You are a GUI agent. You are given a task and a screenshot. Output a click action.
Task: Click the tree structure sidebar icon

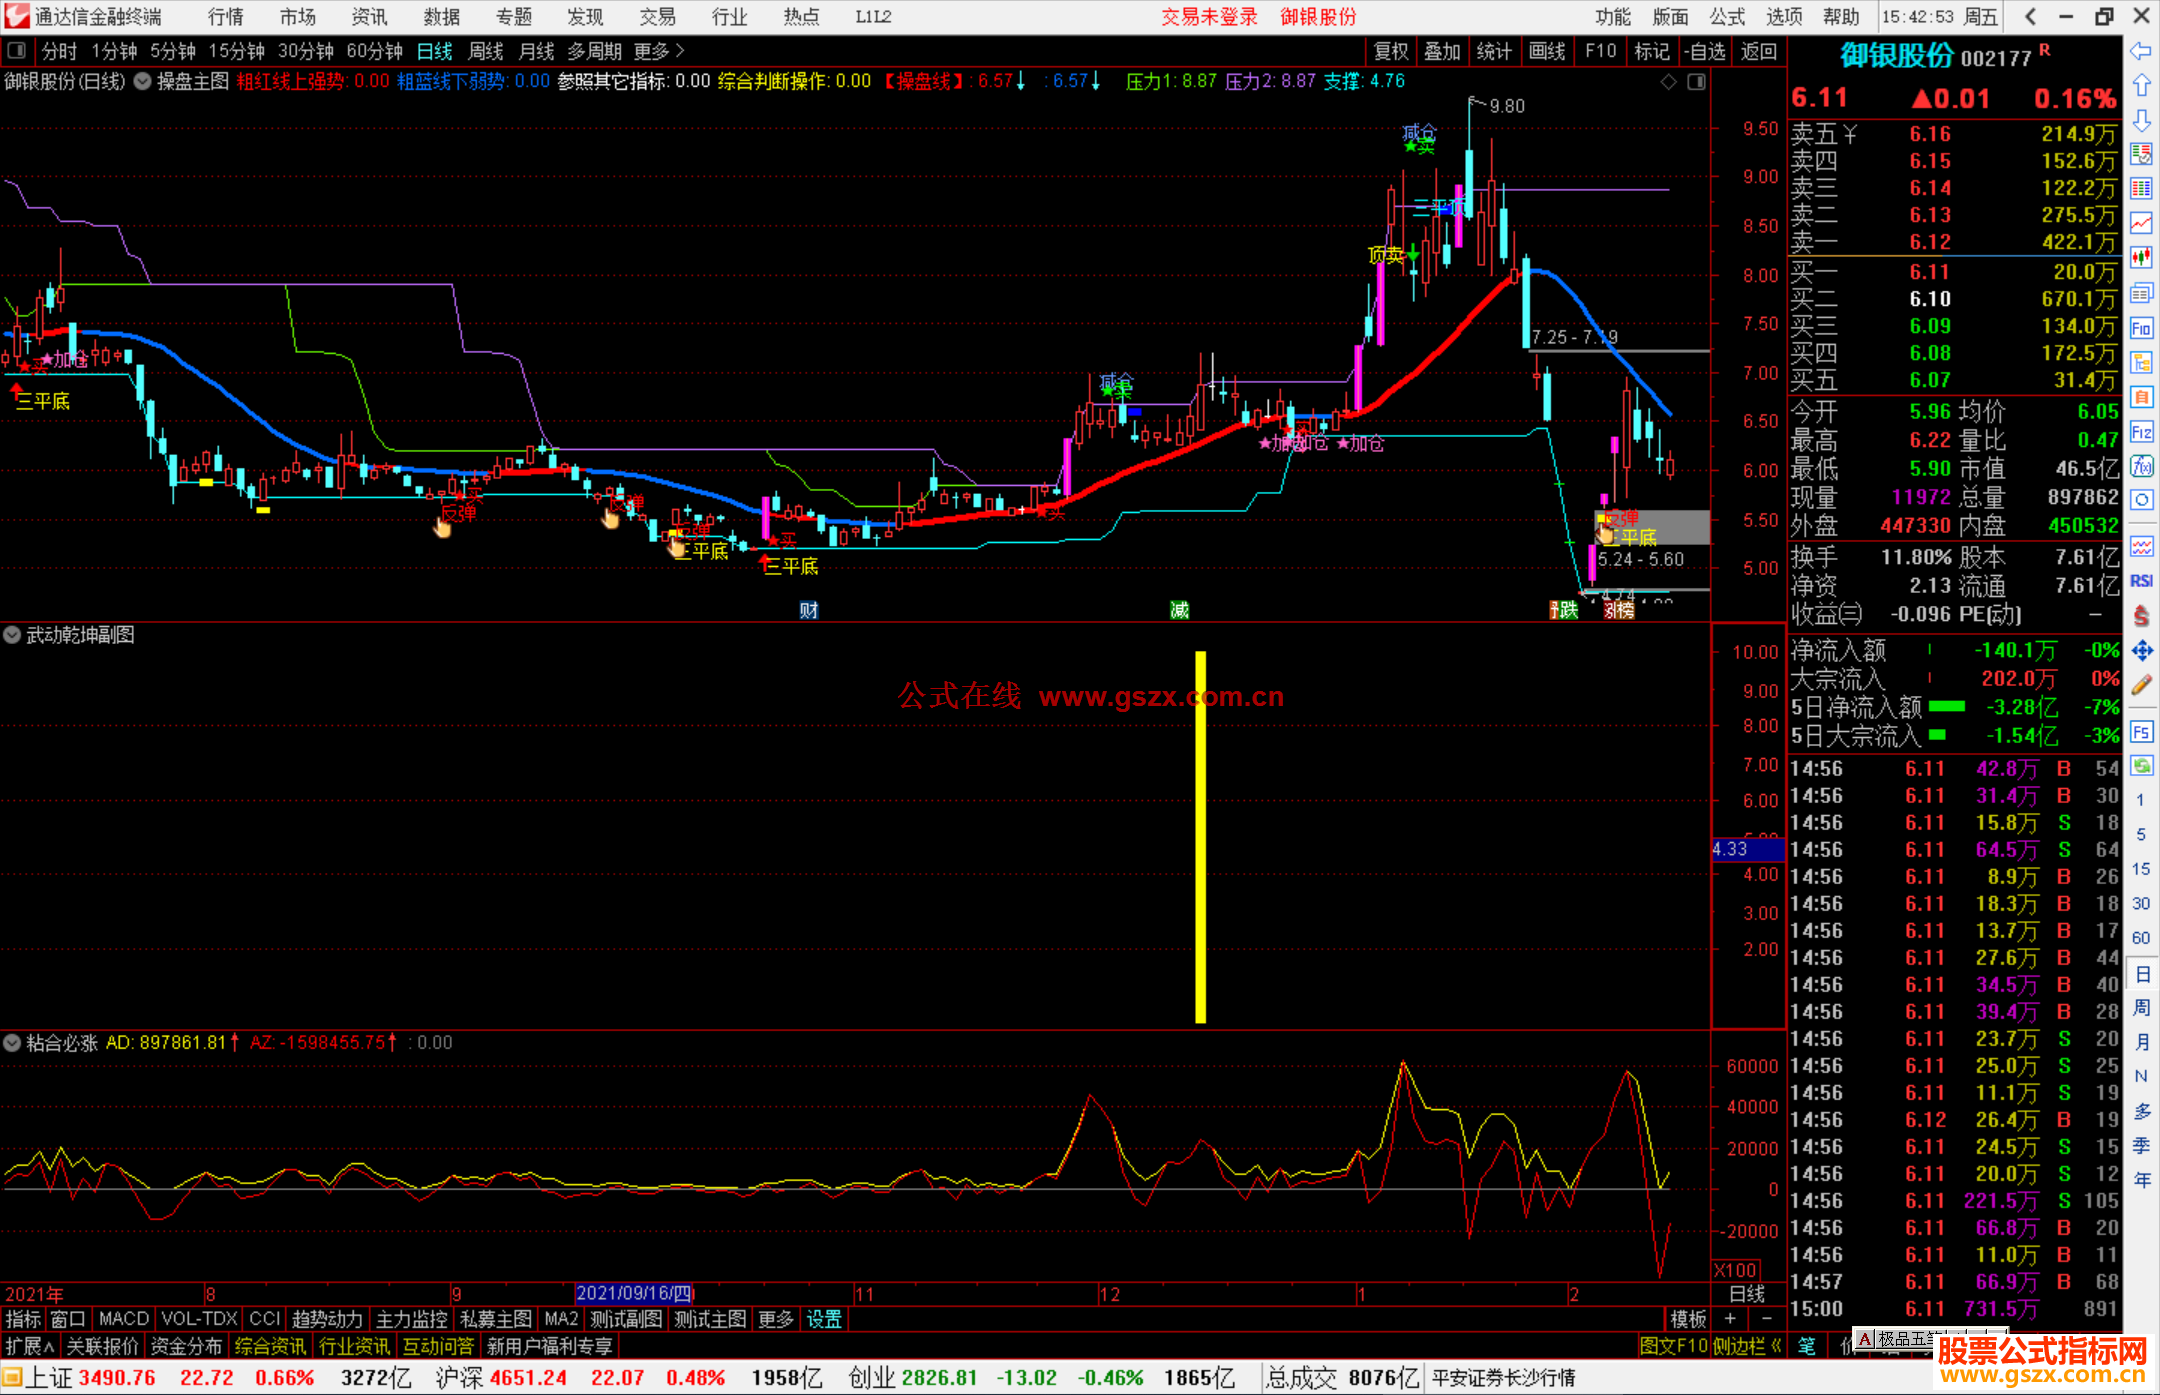[2141, 362]
